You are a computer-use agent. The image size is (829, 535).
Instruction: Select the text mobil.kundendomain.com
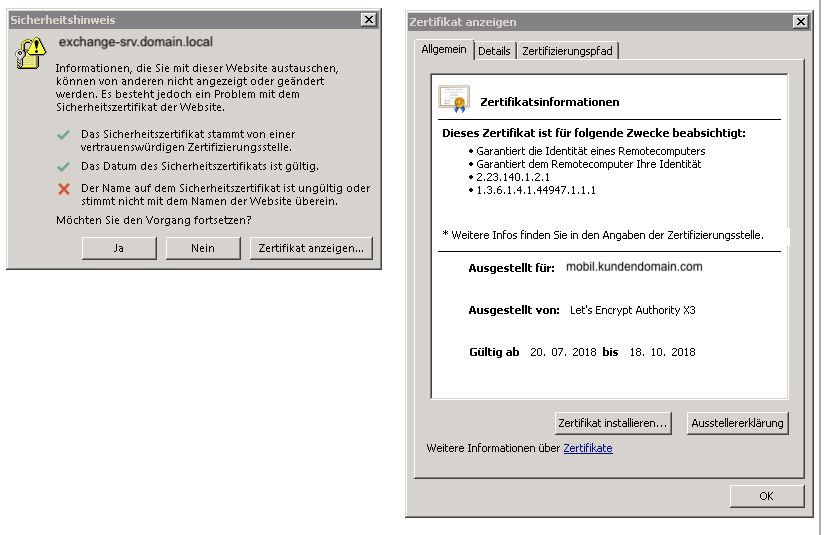[x=634, y=267]
